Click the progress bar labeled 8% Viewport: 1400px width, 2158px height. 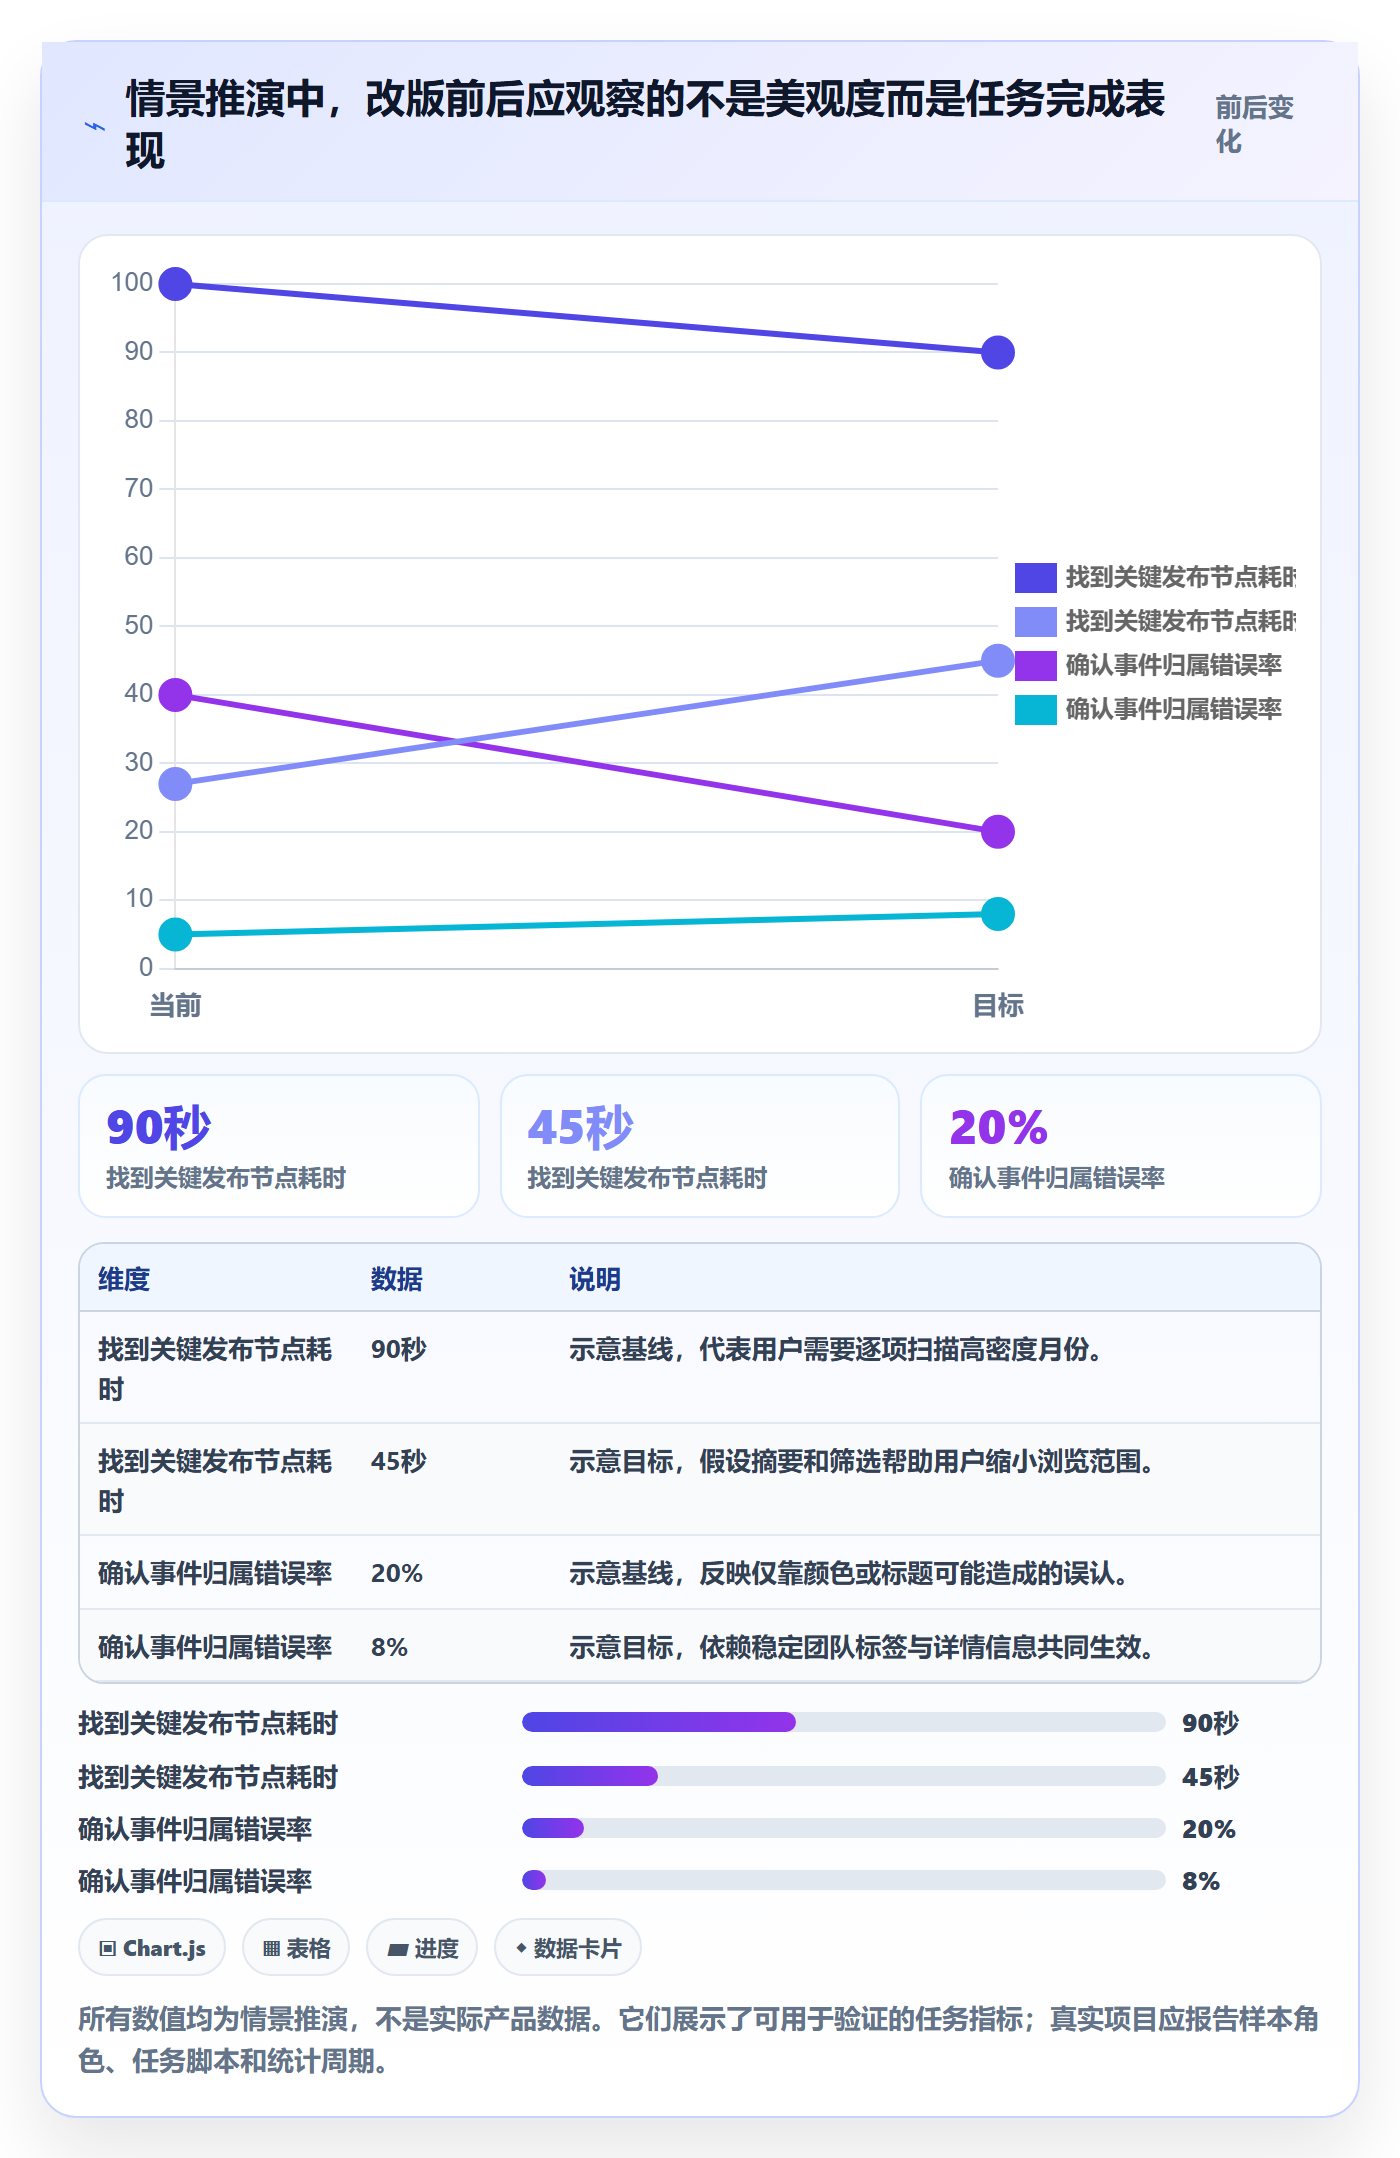[844, 1880]
